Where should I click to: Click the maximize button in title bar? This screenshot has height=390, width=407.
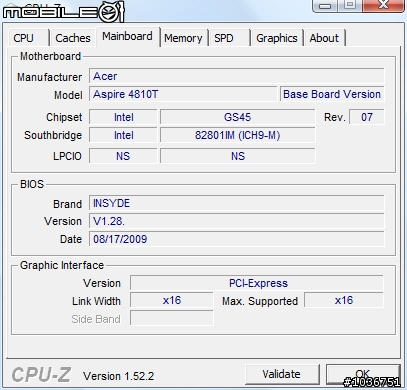pos(350,5)
